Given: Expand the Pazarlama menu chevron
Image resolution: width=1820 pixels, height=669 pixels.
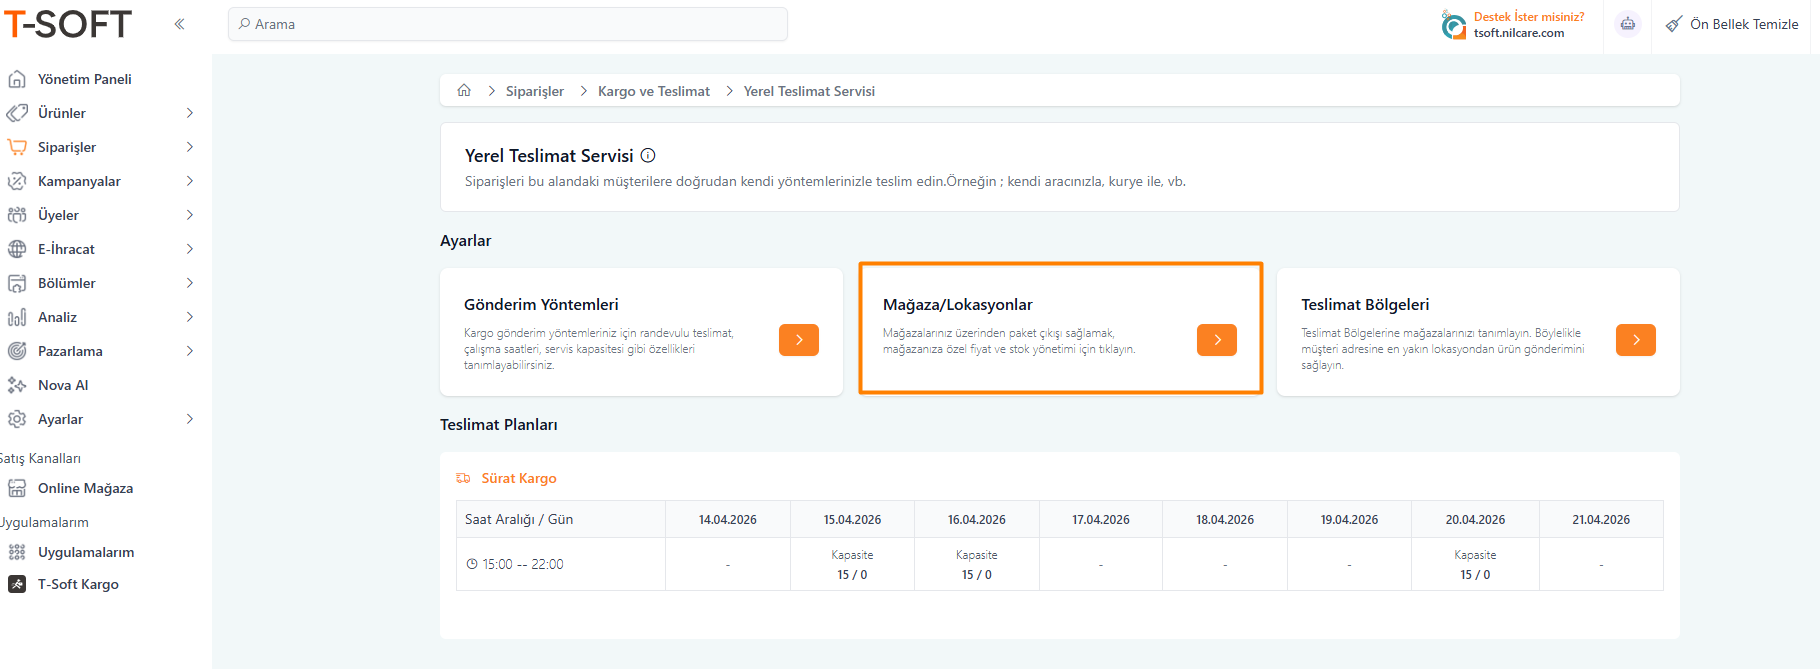Looking at the screenshot, I should (190, 351).
